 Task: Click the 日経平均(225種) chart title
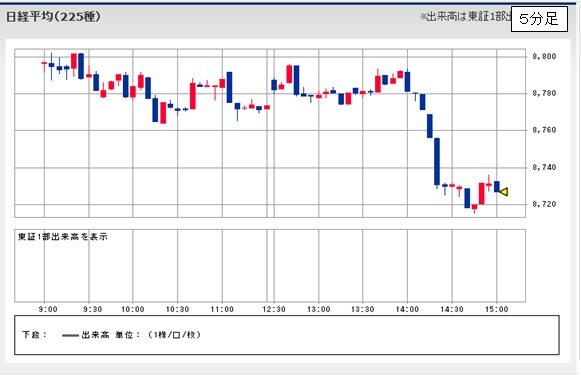coord(53,17)
